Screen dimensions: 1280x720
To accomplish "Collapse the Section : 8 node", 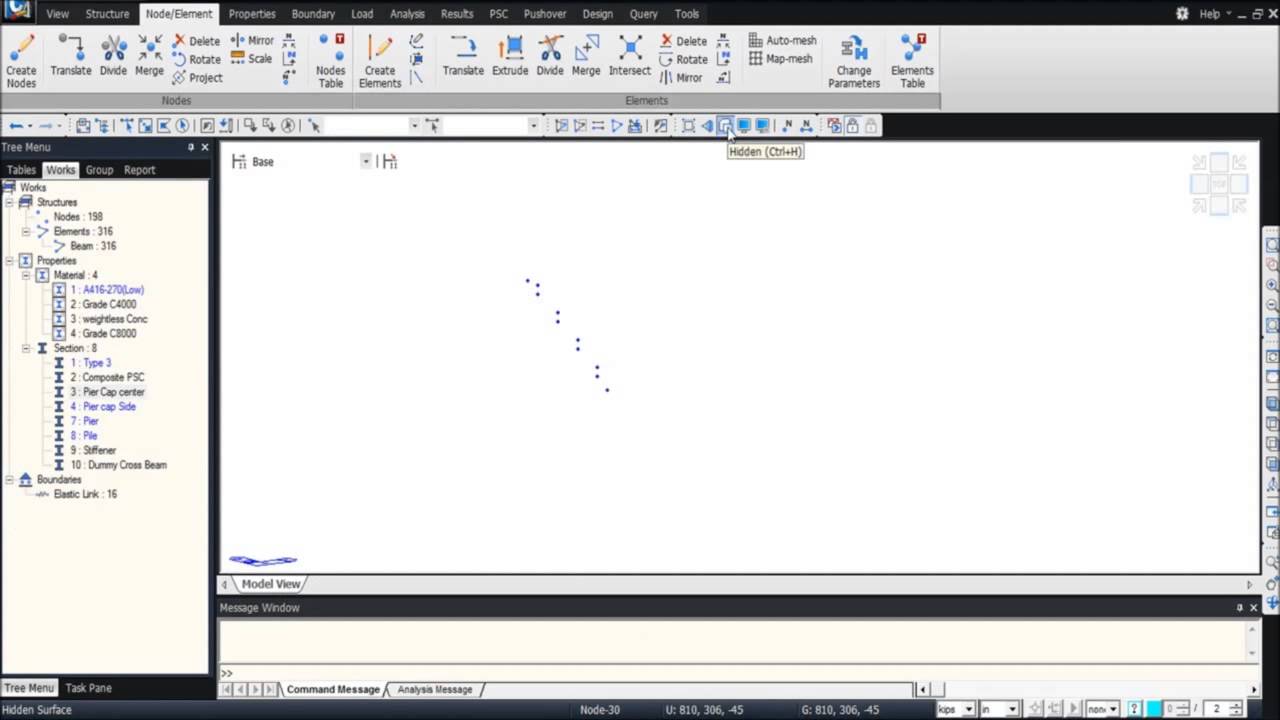I will [x=26, y=348].
